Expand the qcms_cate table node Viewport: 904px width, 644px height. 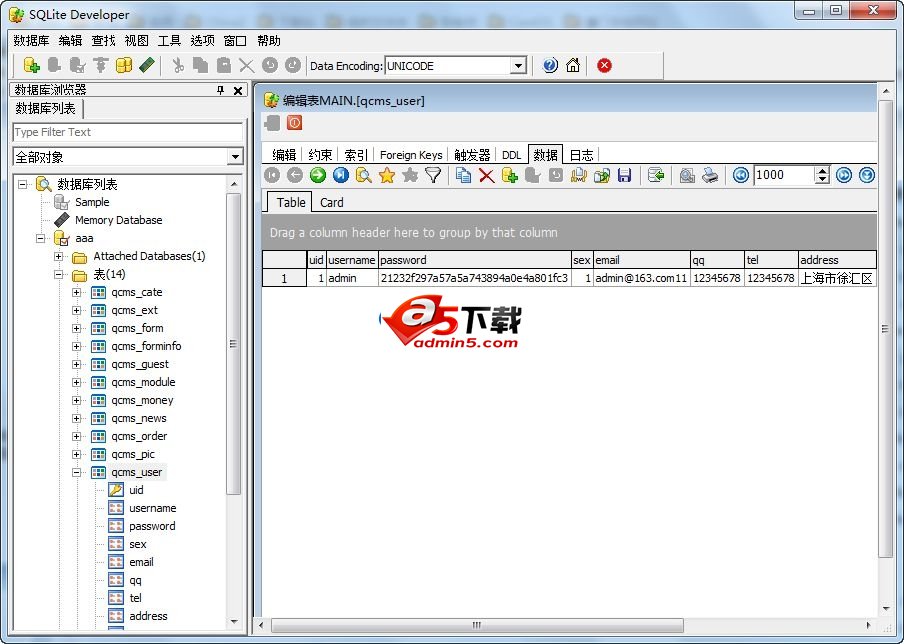[76, 292]
